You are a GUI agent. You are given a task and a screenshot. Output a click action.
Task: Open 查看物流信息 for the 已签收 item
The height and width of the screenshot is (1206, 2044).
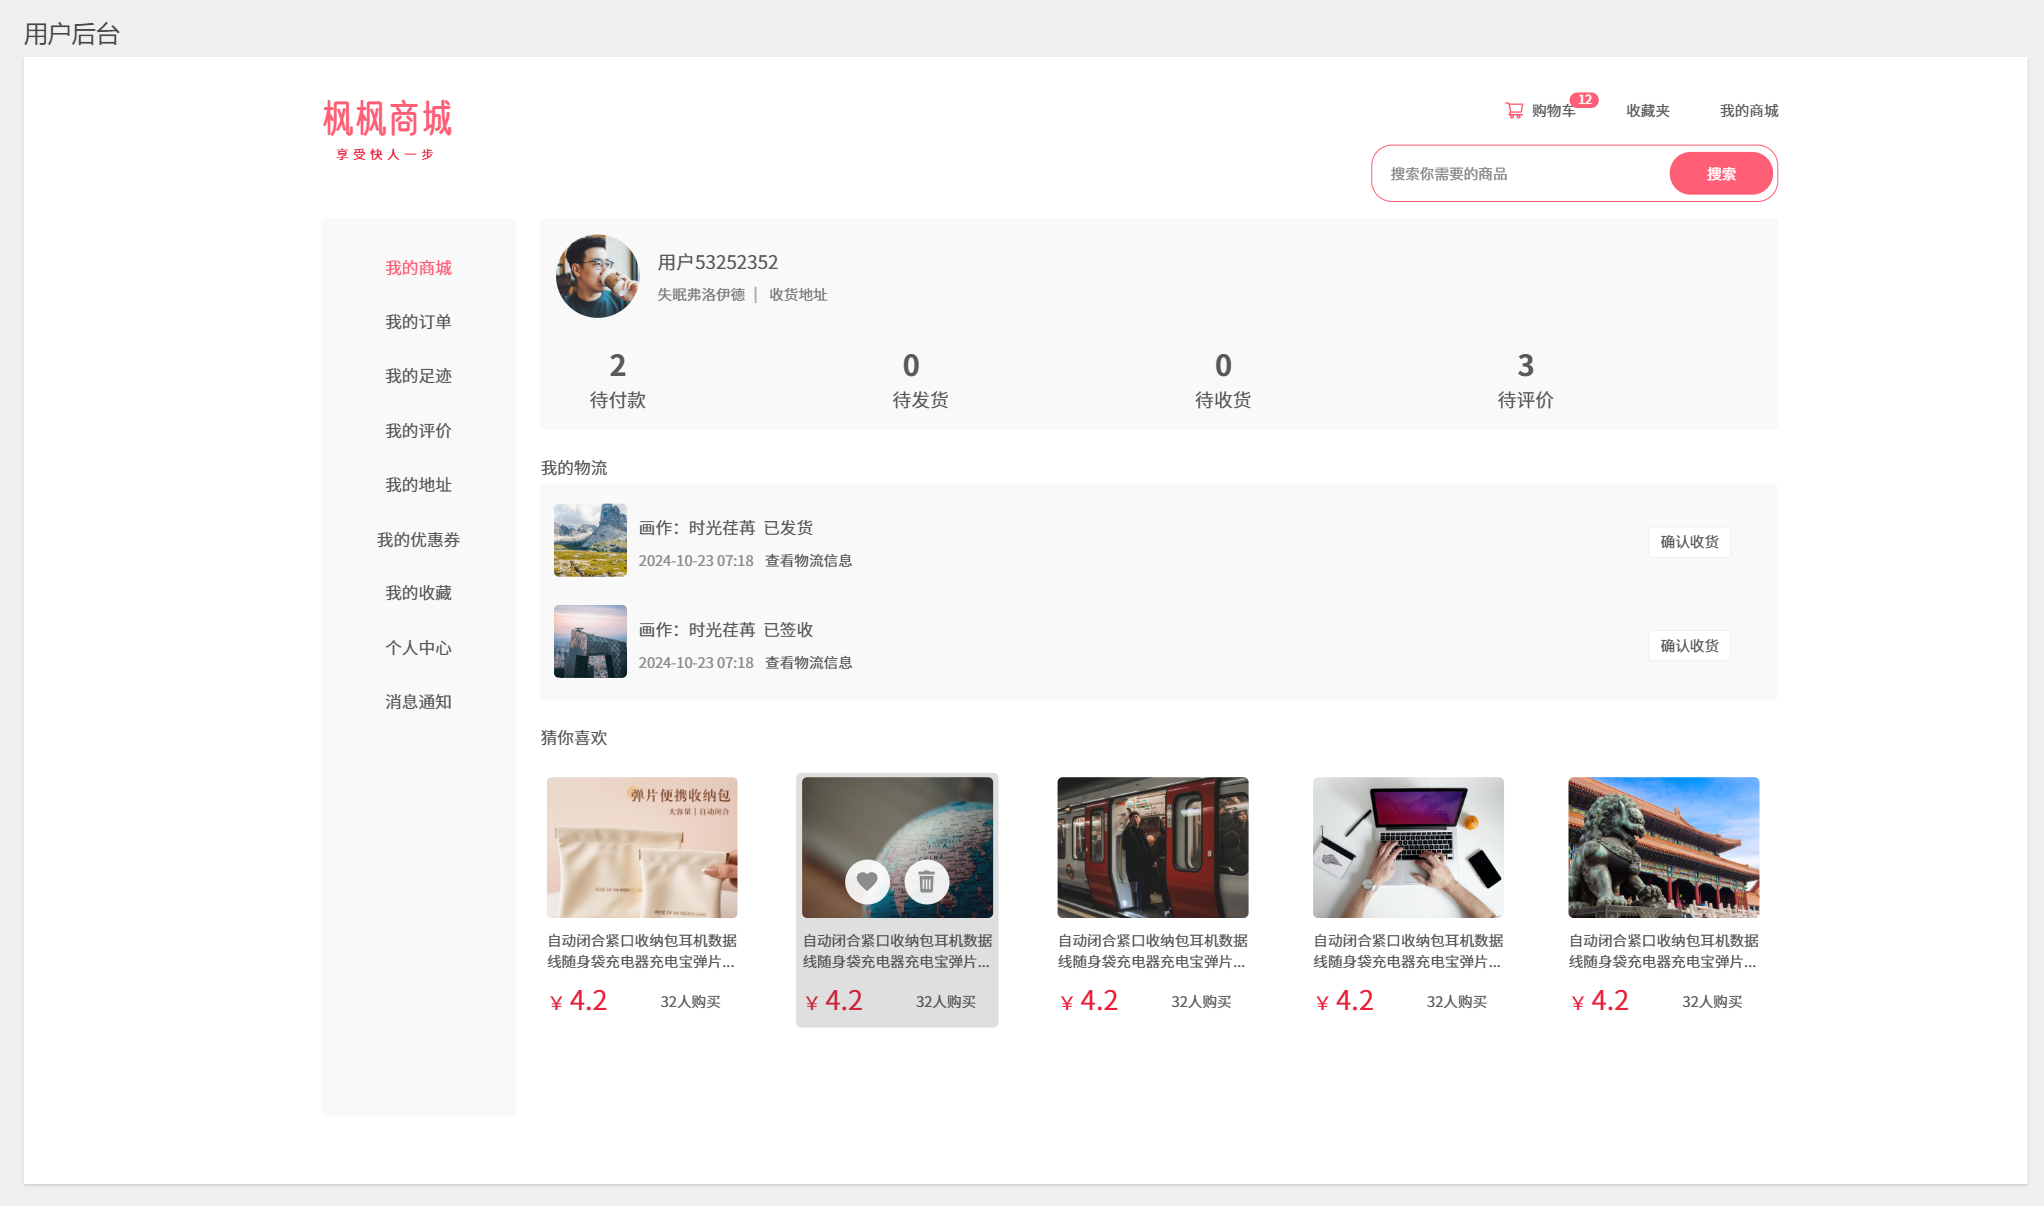(x=808, y=663)
